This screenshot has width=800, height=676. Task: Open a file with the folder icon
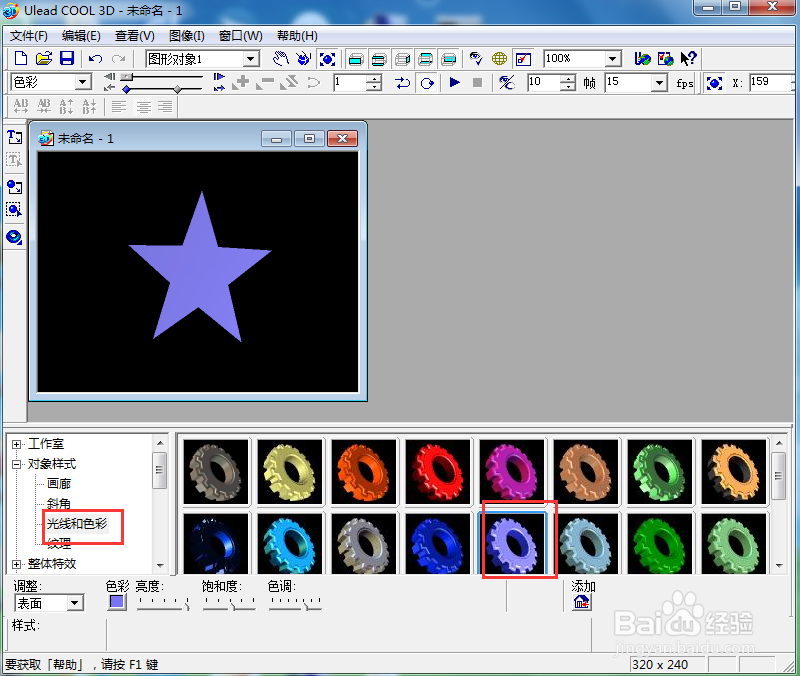(x=44, y=58)
